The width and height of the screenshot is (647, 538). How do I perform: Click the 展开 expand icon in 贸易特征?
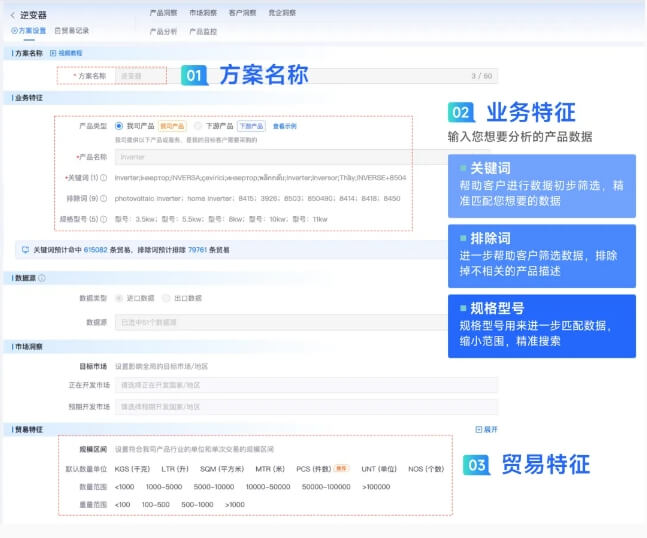(x=479, y=429)
